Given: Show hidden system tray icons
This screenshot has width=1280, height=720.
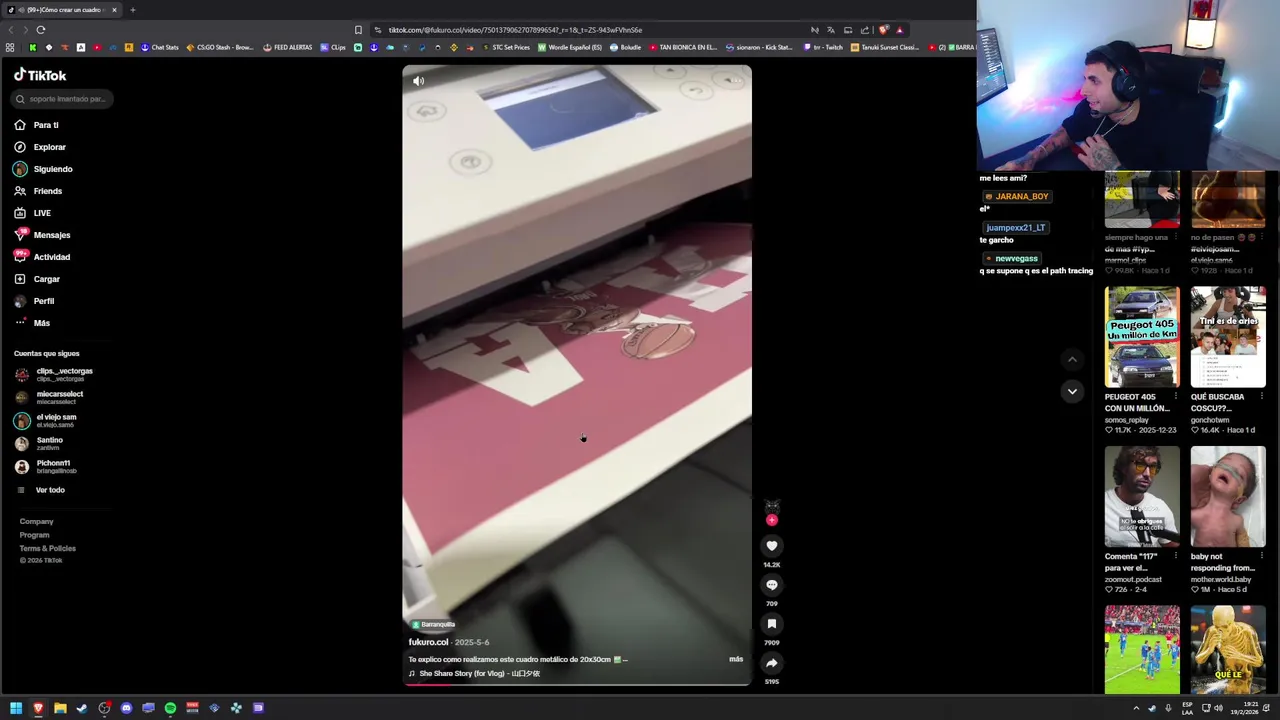Looking at the screenshot, I should (1136, 708).
